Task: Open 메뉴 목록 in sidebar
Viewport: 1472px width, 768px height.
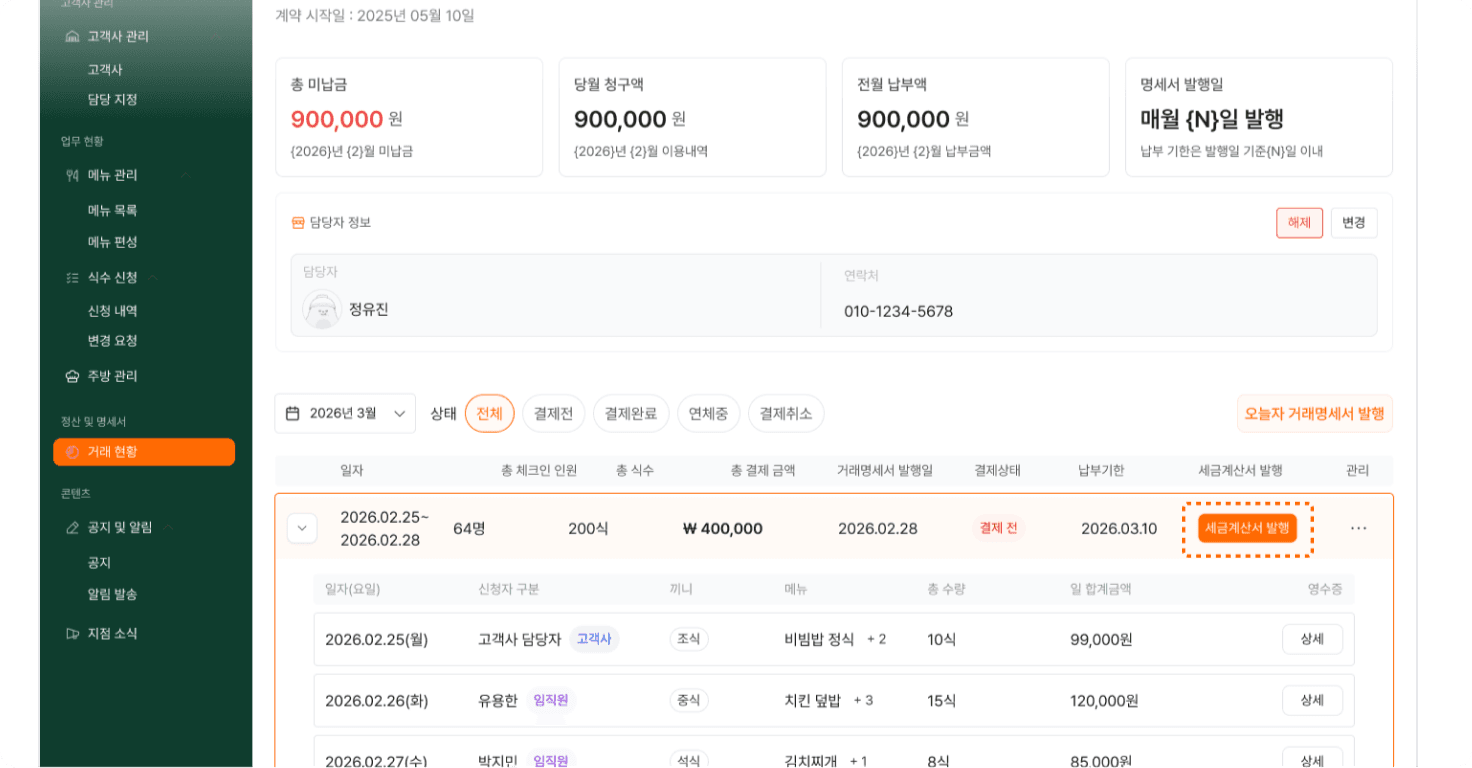Action: coord(112,211)
